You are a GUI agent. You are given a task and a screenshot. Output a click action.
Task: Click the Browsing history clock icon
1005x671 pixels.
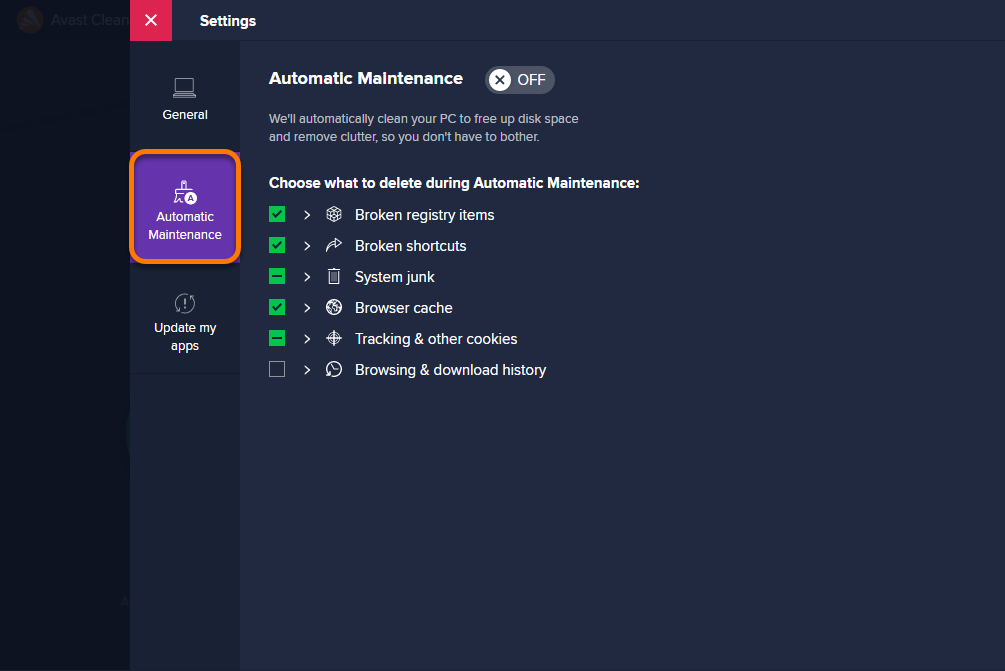pyautogui.click(x=334, y=369)
